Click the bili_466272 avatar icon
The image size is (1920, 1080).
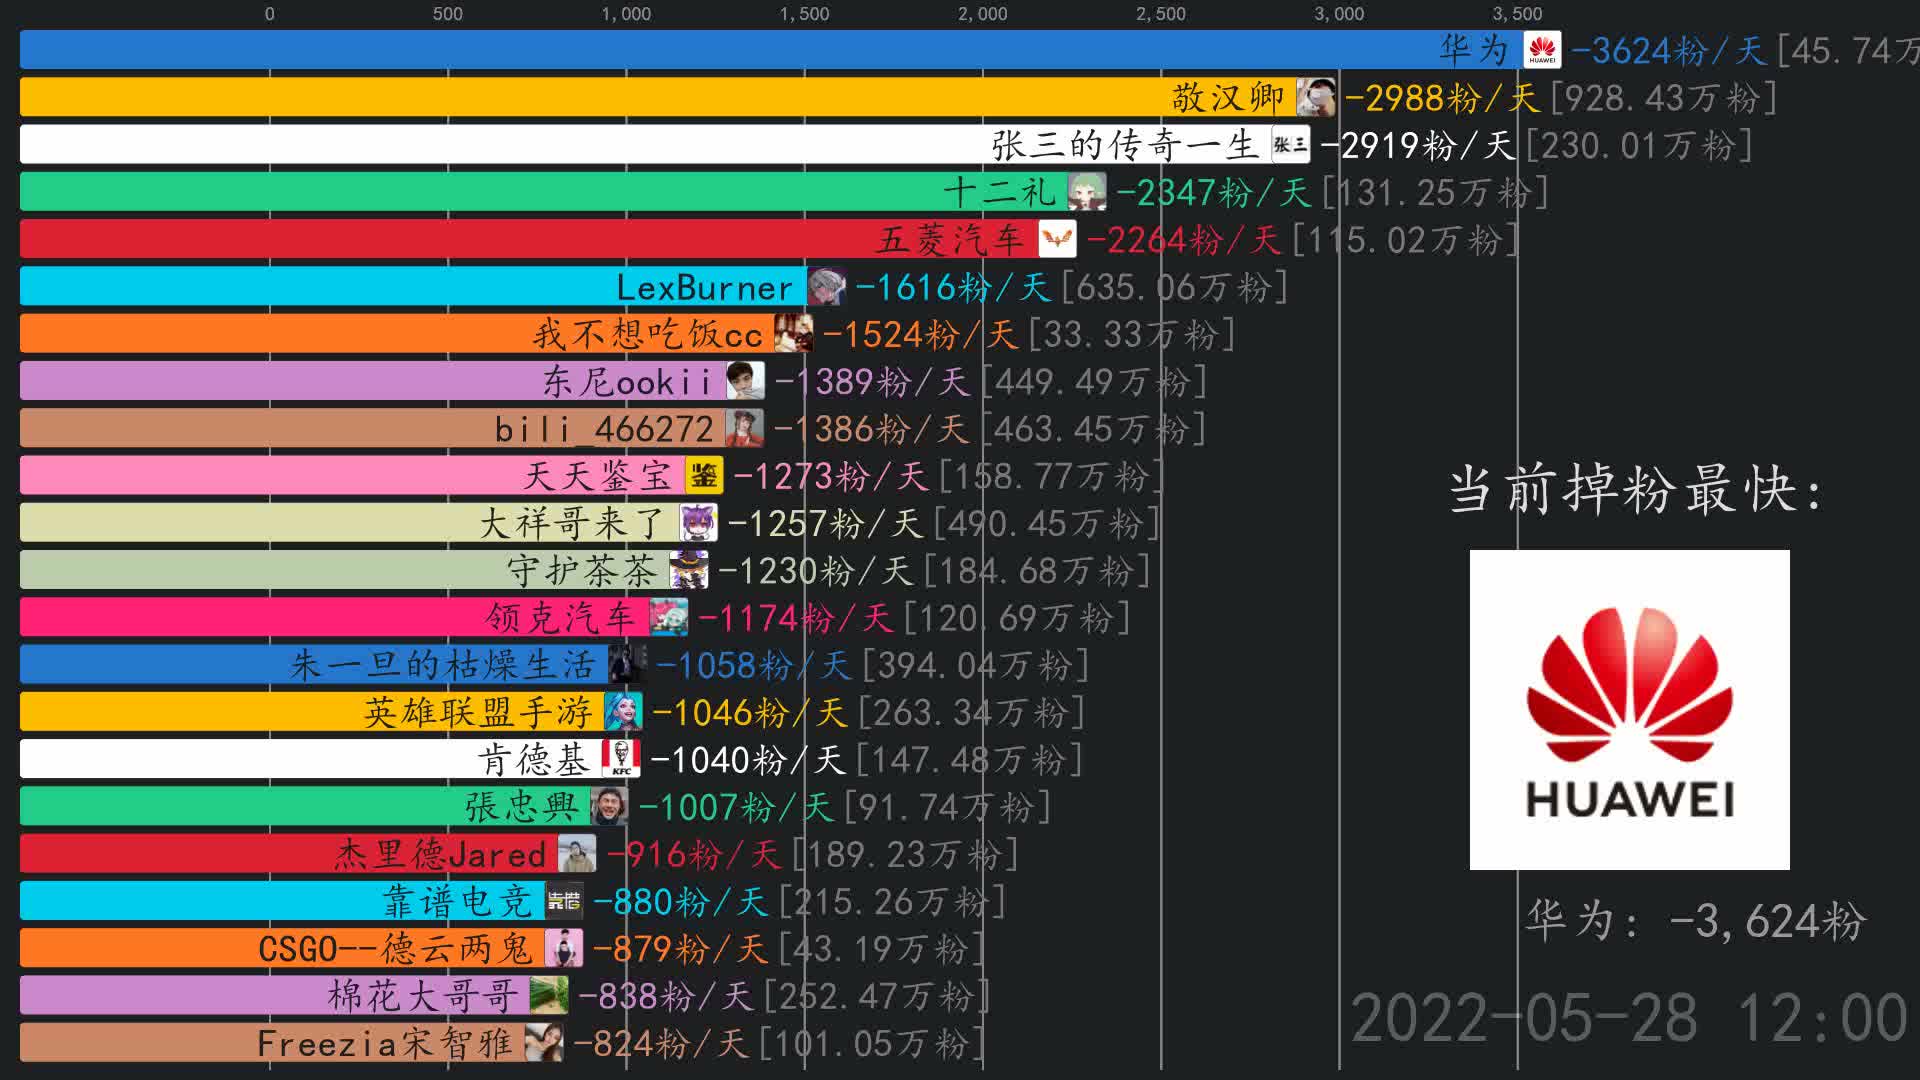(744, 429)
